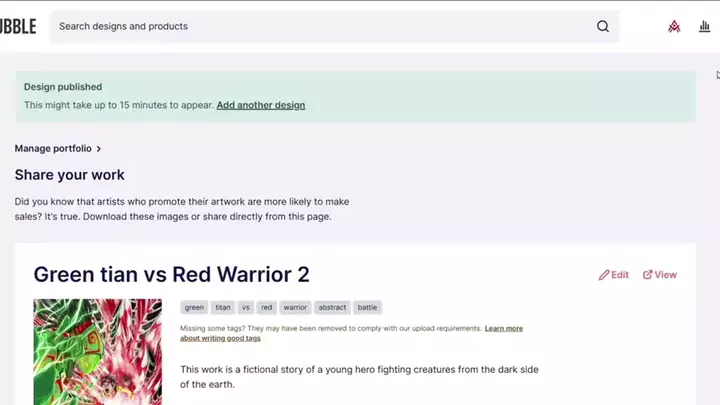Screen dimensions: 720x405
Task: Select the "titan" tag
Action: [223, 308]
